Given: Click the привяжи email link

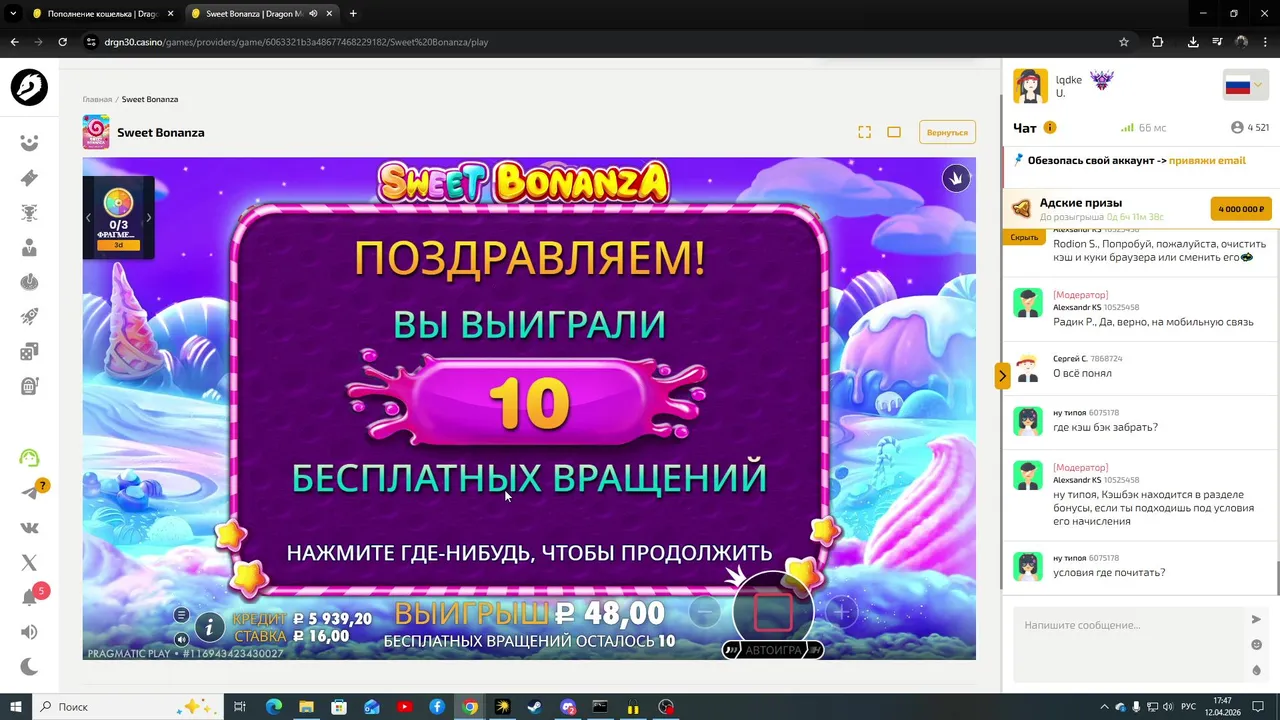Looking at the screenshot, I should [1207, 160].
